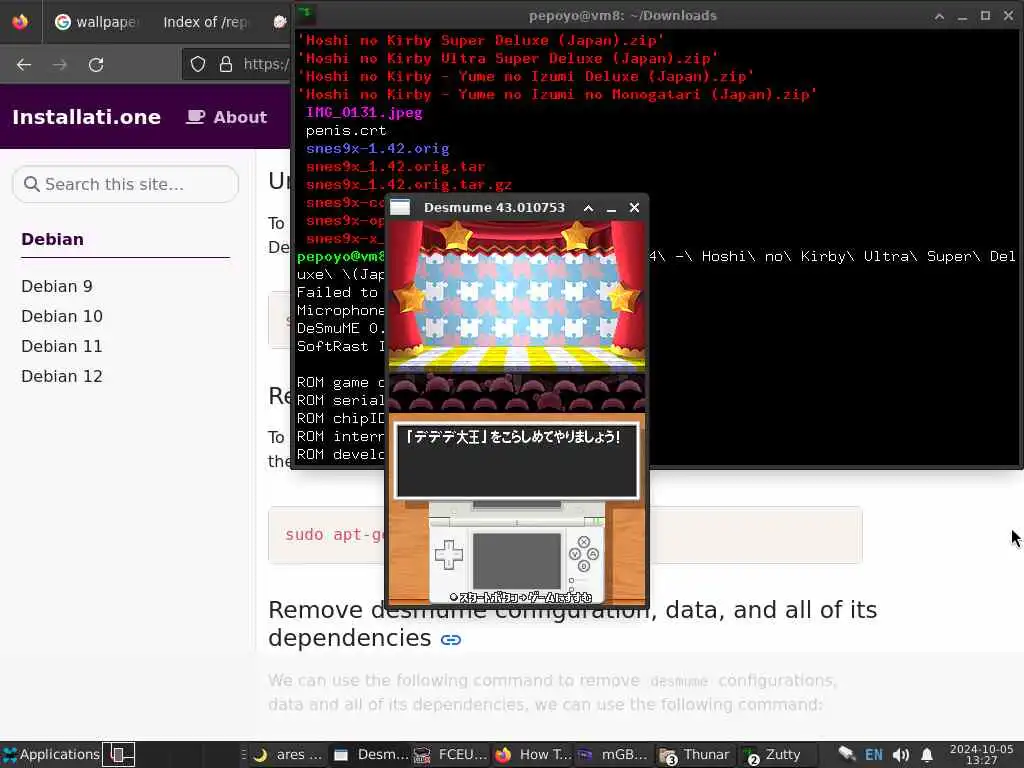The height and width of the screenshot is (768, 1024).
Task: Tap the DS console illustration in the game
Action: (517, 553)
